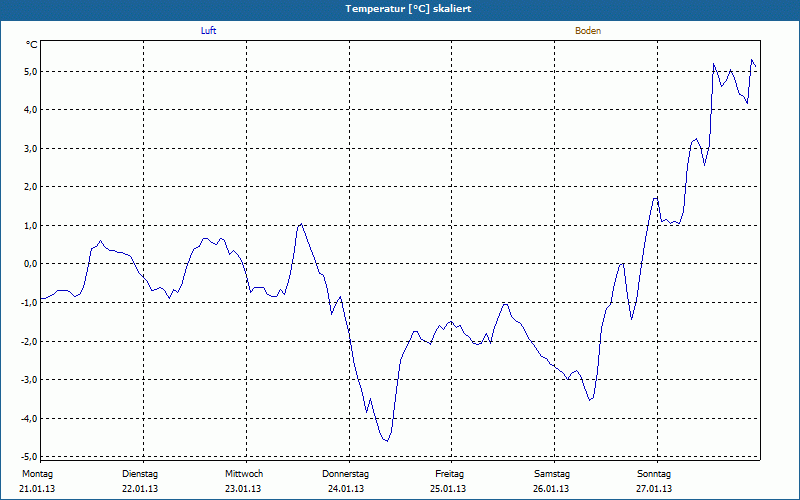Click the '0,0' y-axis value
The height and width of the screenshot is (500, 800).
click(x=31, y=264)
